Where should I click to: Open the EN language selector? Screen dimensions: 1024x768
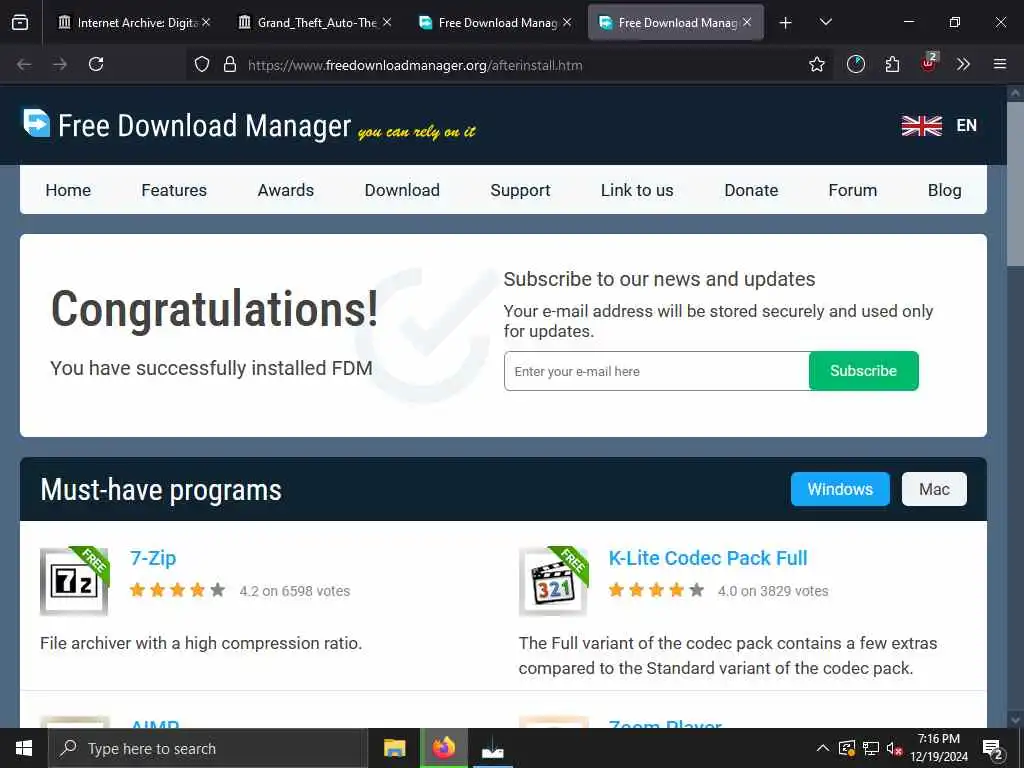click(x=967, y=125)
